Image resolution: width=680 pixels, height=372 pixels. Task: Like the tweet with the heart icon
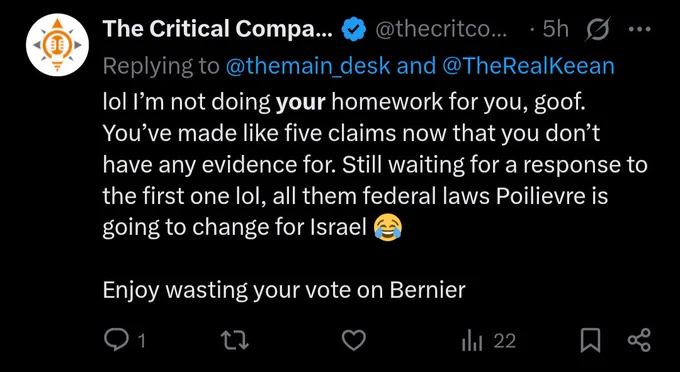[x=354, y=340]
